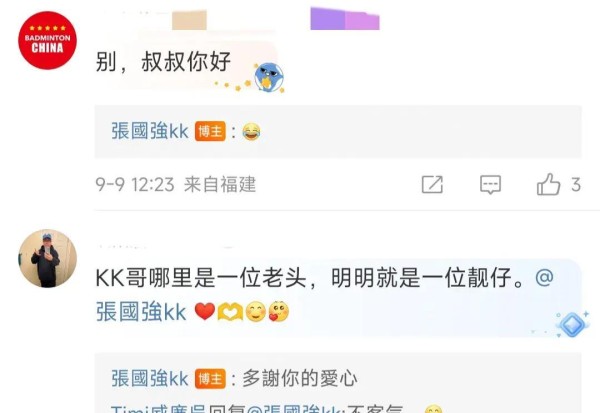Click the first comment like count 3
The image size is (600, 413).
click(576, 184)
